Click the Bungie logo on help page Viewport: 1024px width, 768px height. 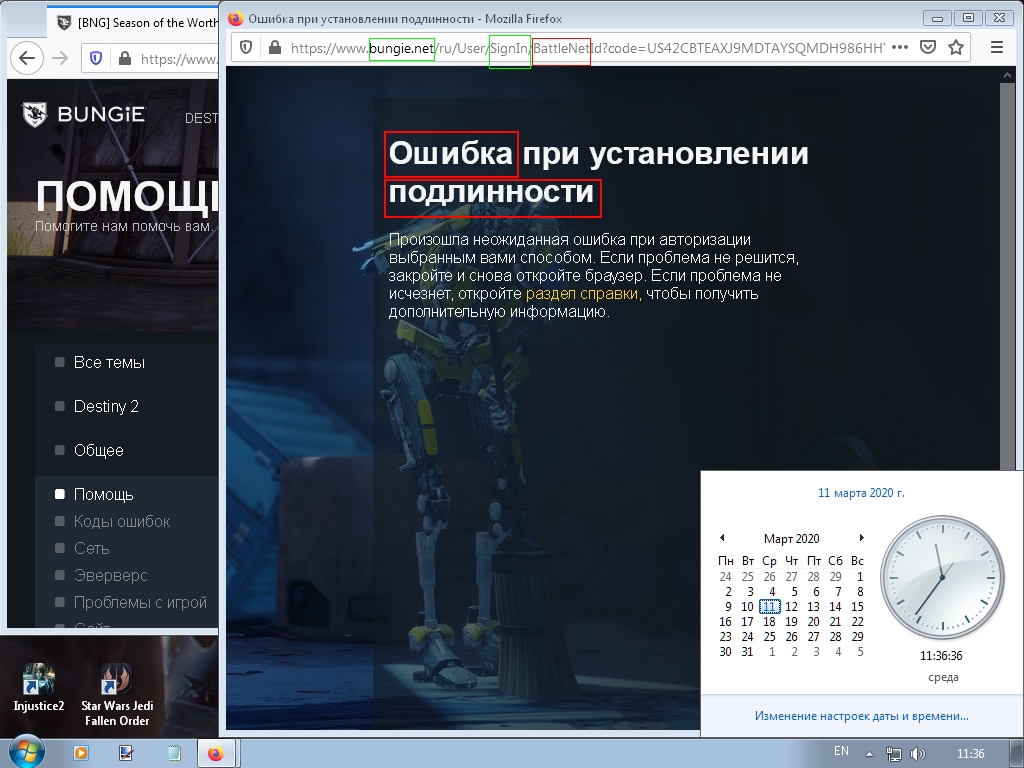pyautogui.click(x=84, y=114)
